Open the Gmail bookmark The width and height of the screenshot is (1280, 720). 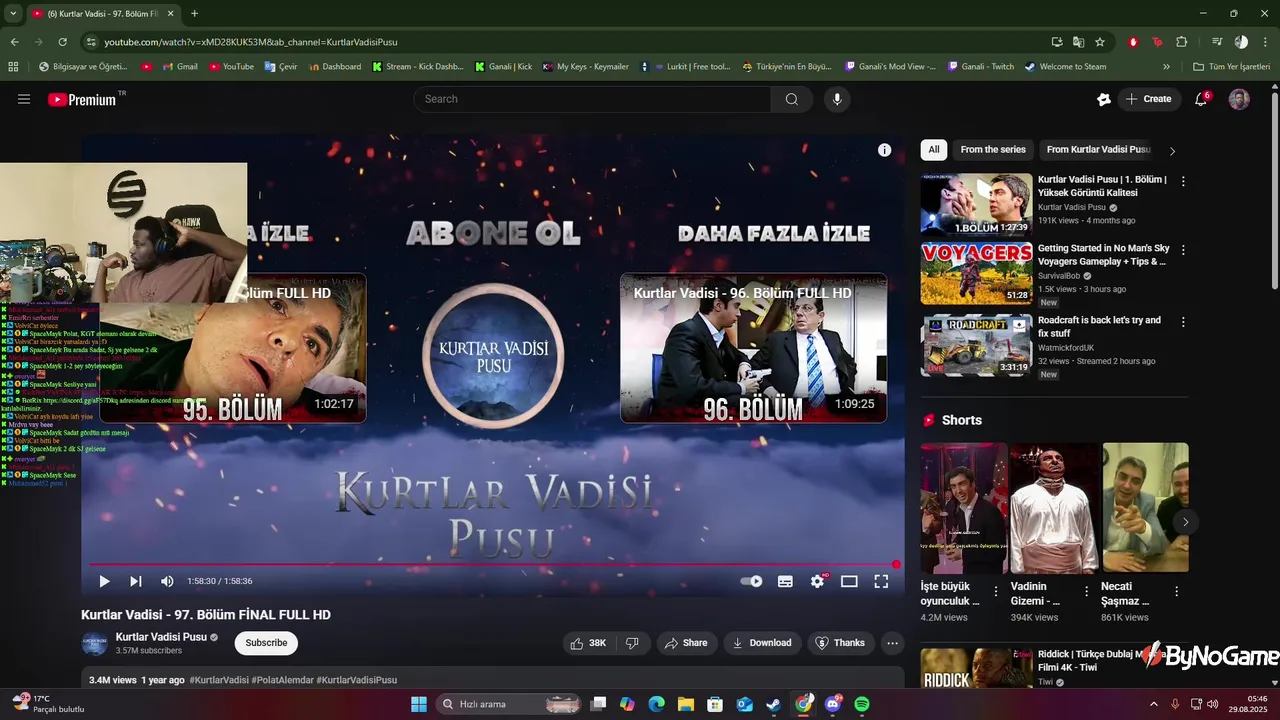coord(178,67)
